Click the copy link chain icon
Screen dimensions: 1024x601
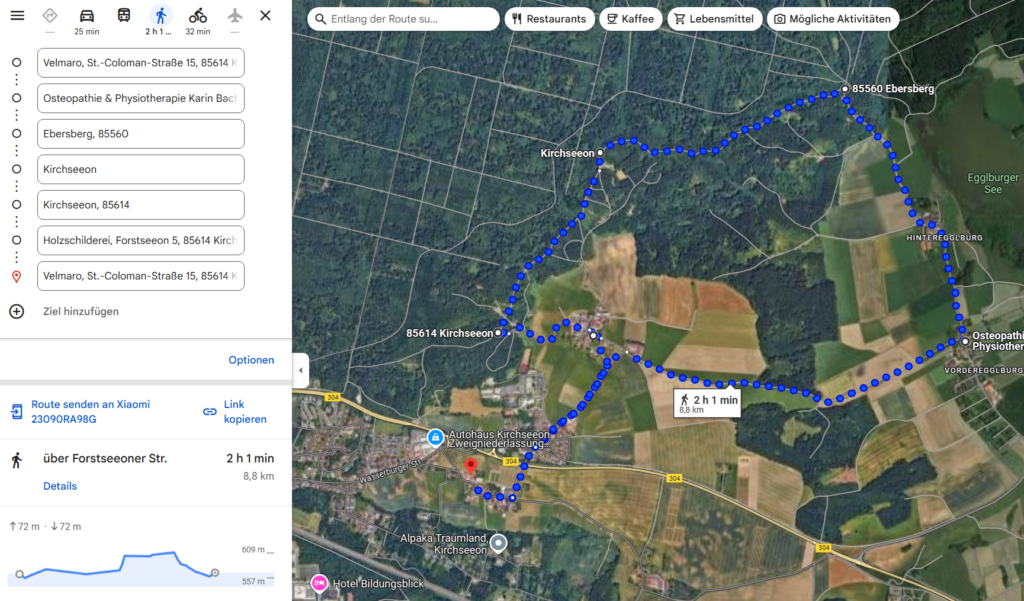[210, 412]
